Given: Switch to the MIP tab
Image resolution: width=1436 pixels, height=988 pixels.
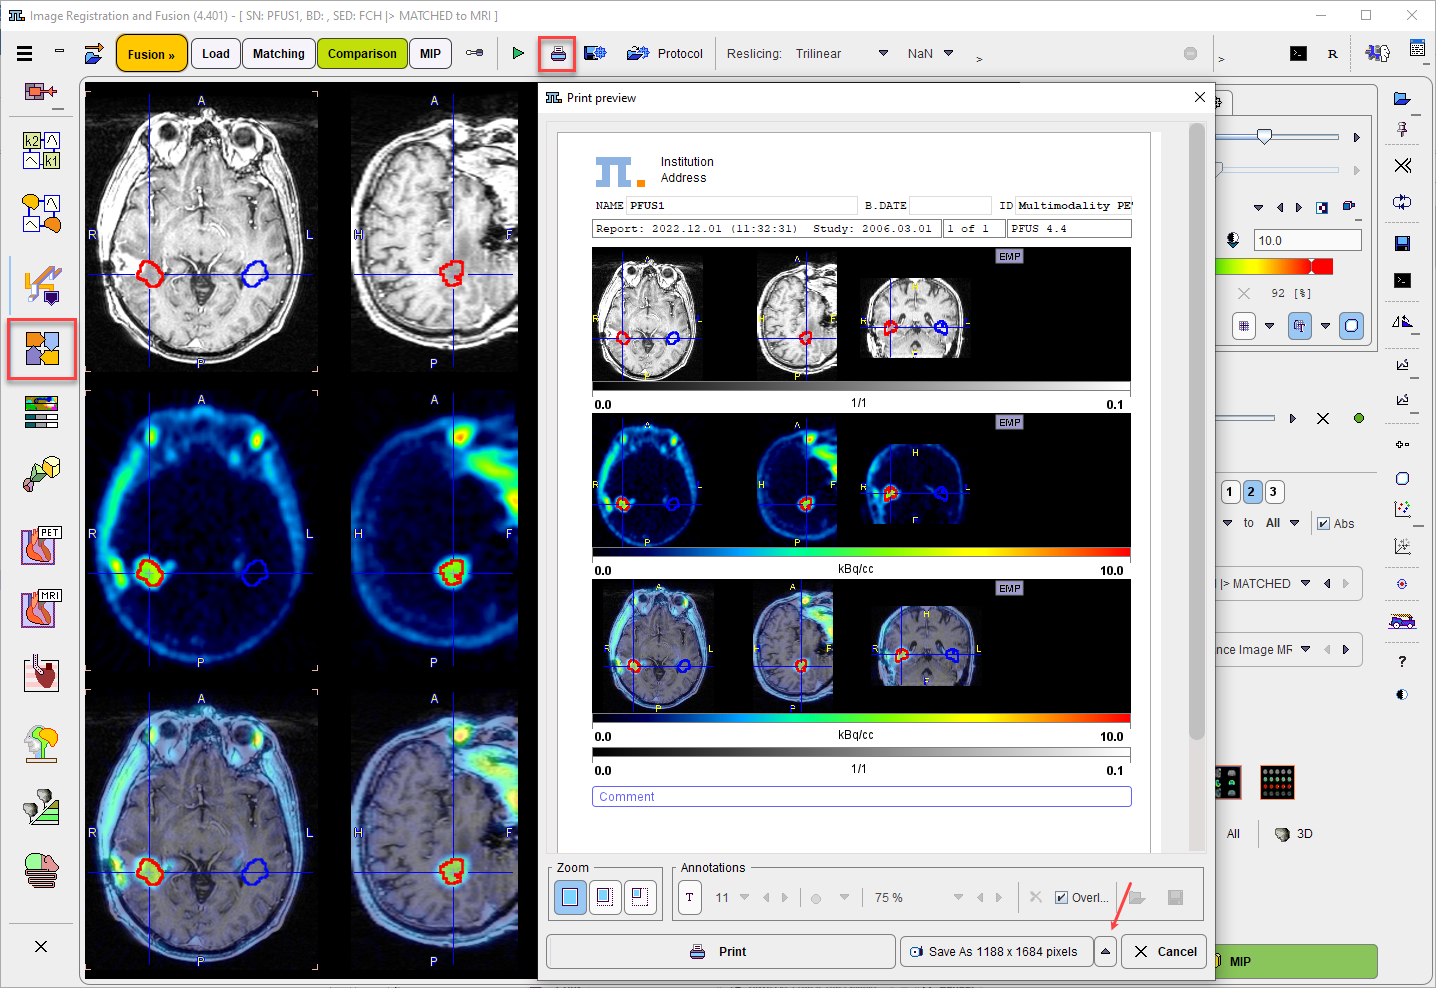Looking at the screenshot, I should (430, 54).
